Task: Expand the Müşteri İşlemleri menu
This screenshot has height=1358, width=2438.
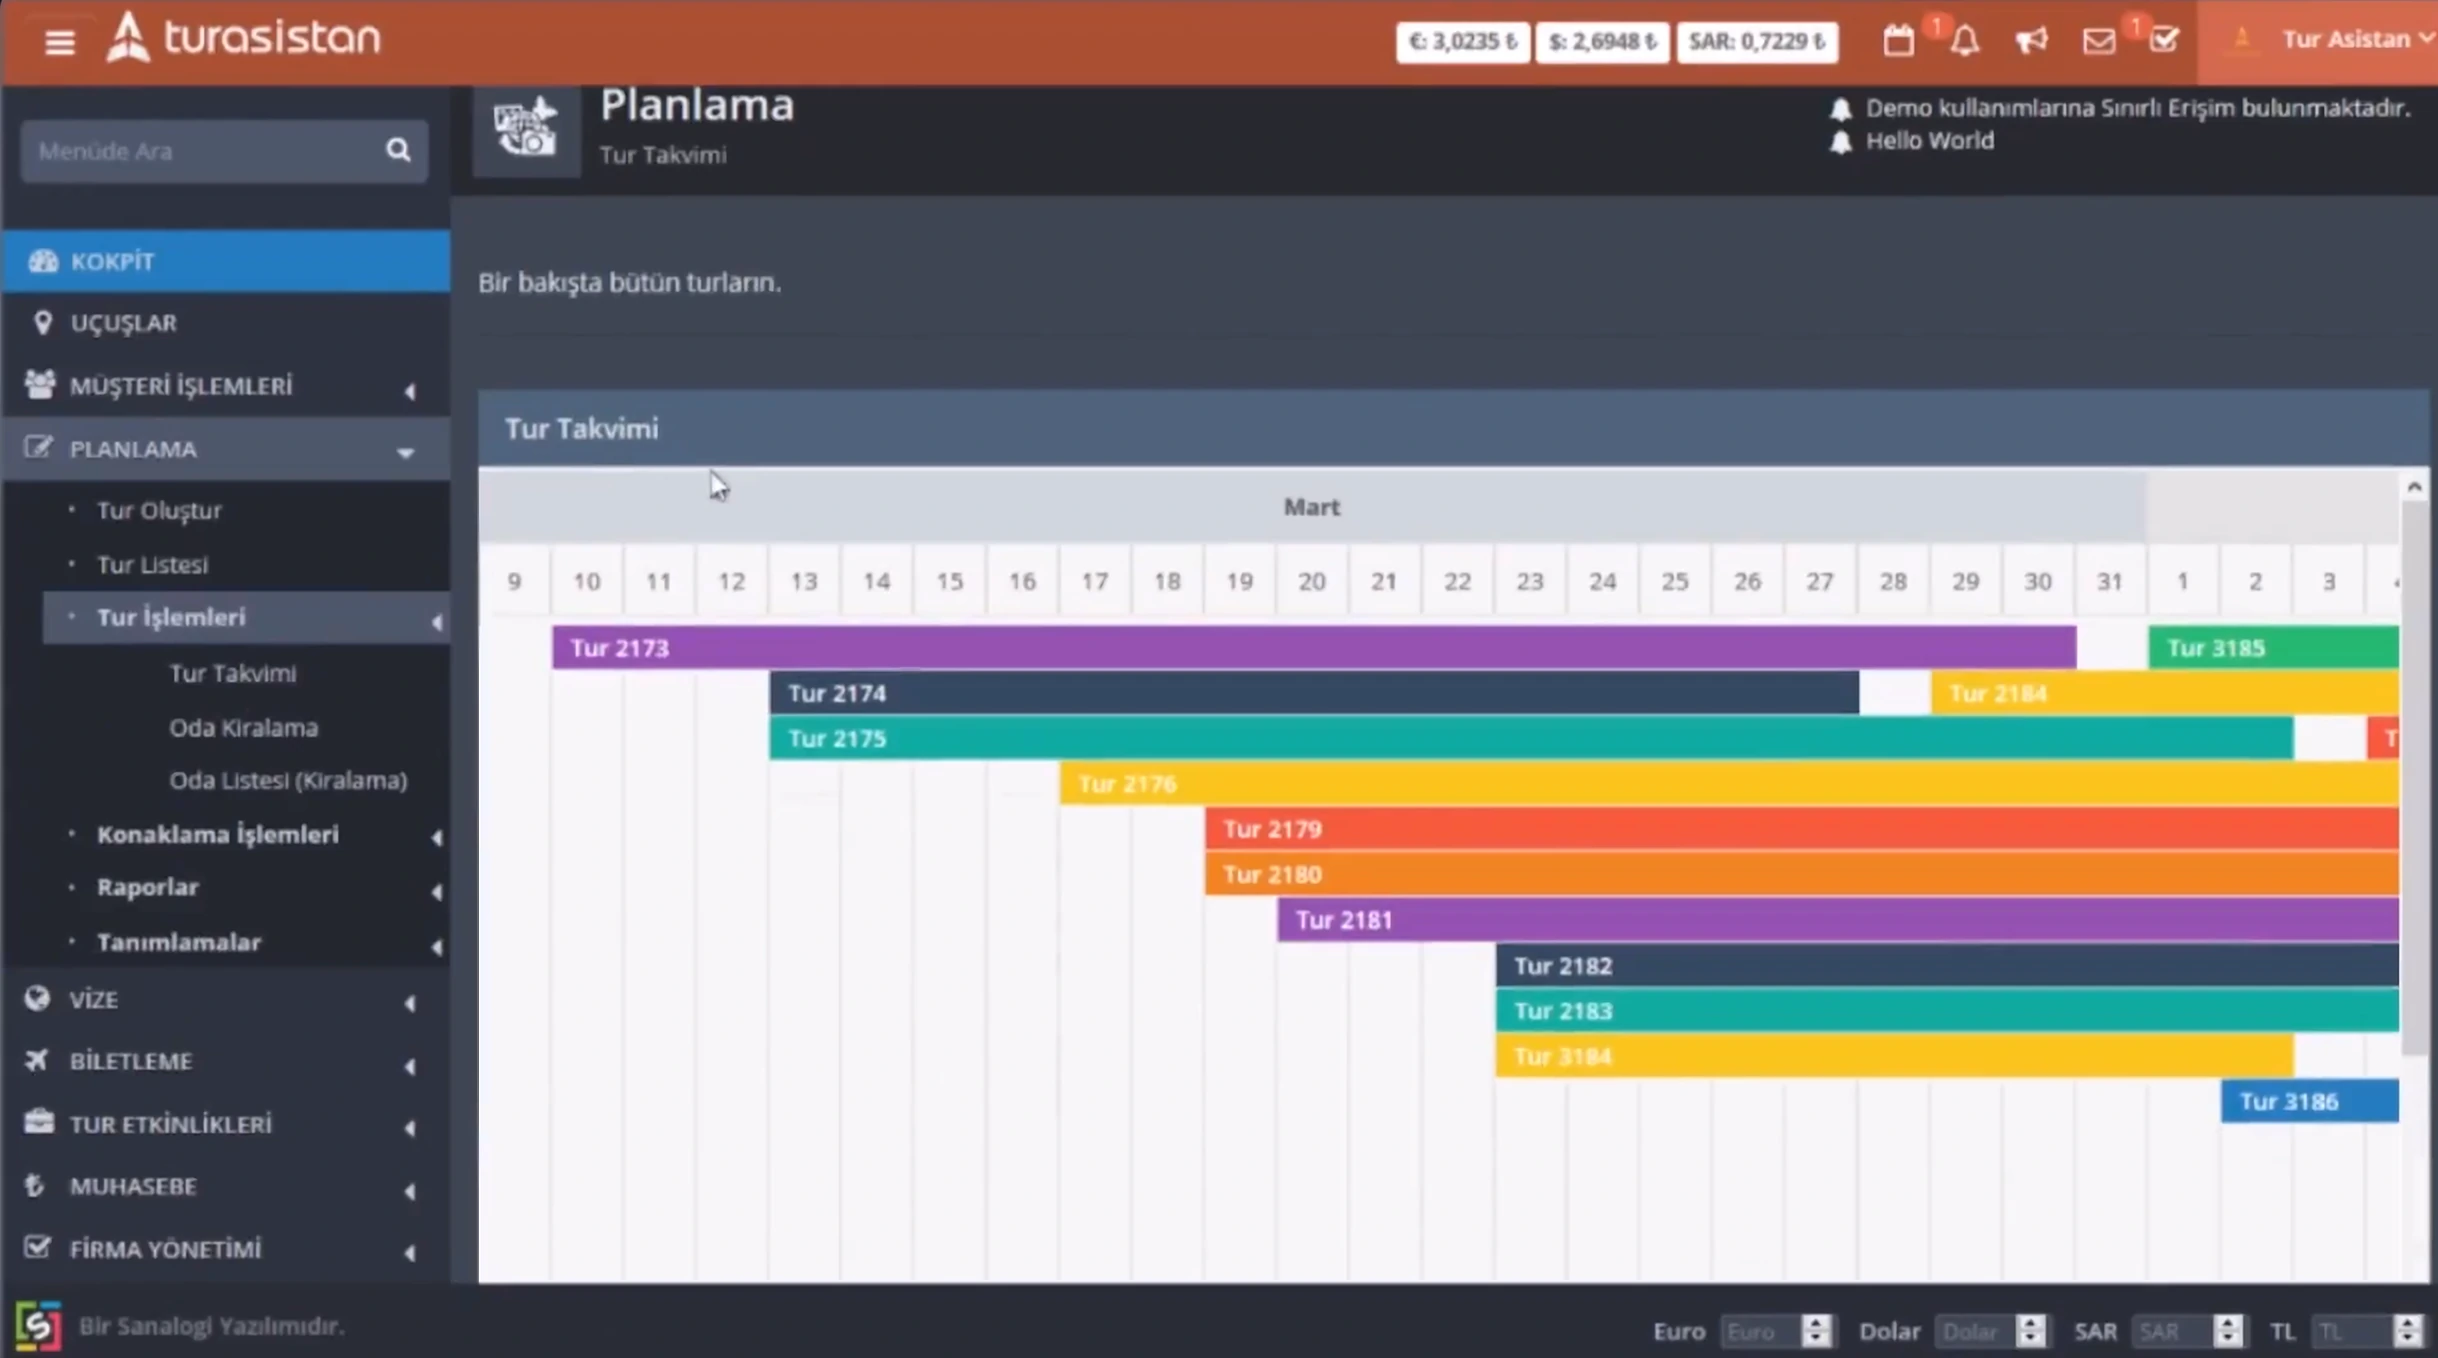Action: (x=225, y=386)
